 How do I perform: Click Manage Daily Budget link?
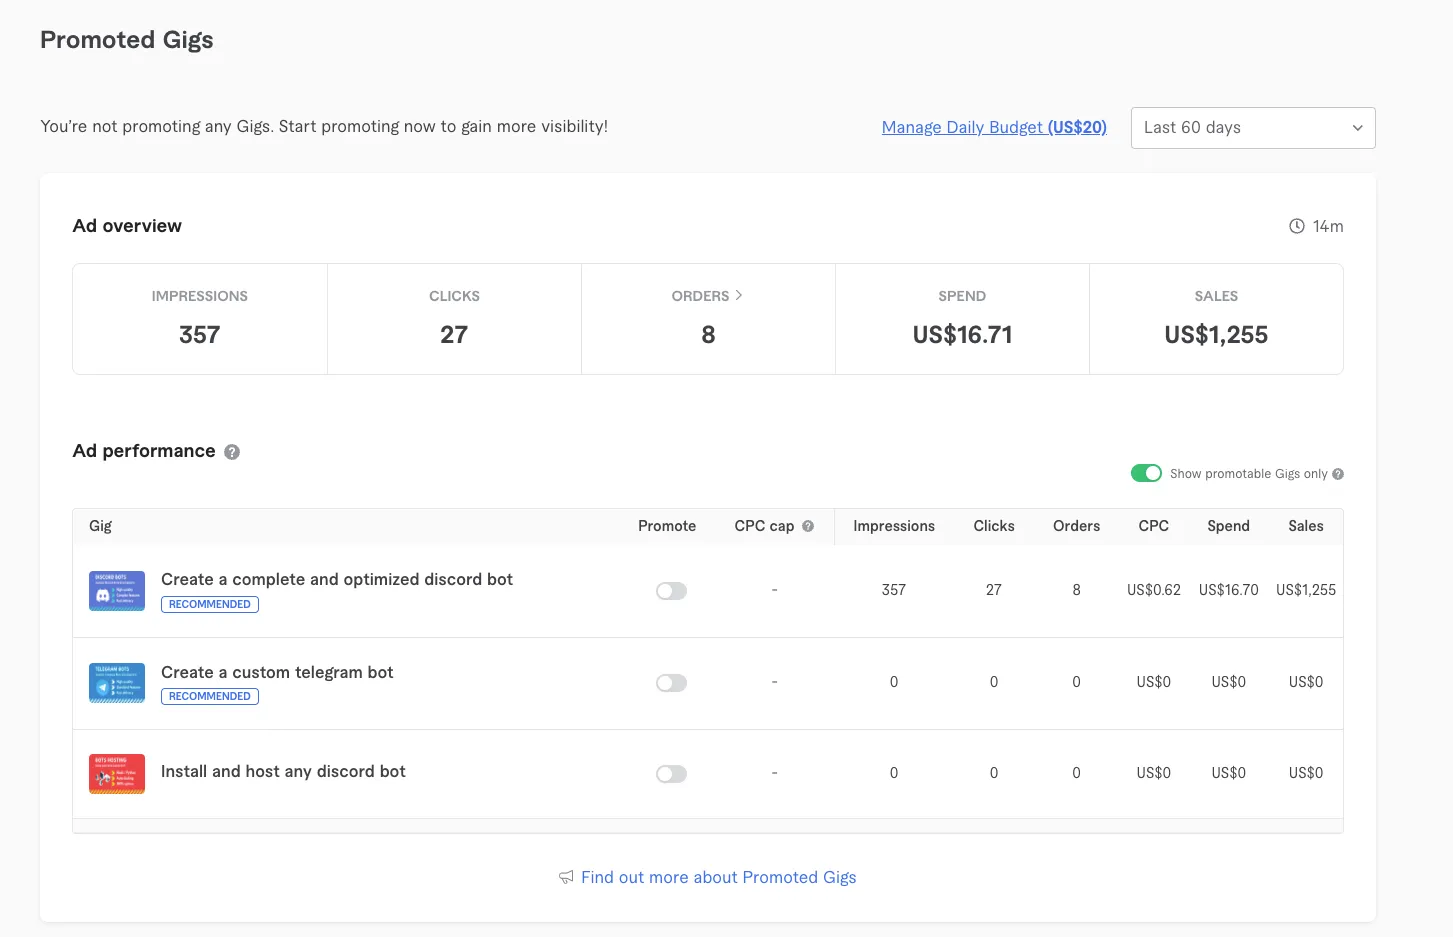pyautogui.click(x=993, y=127)
